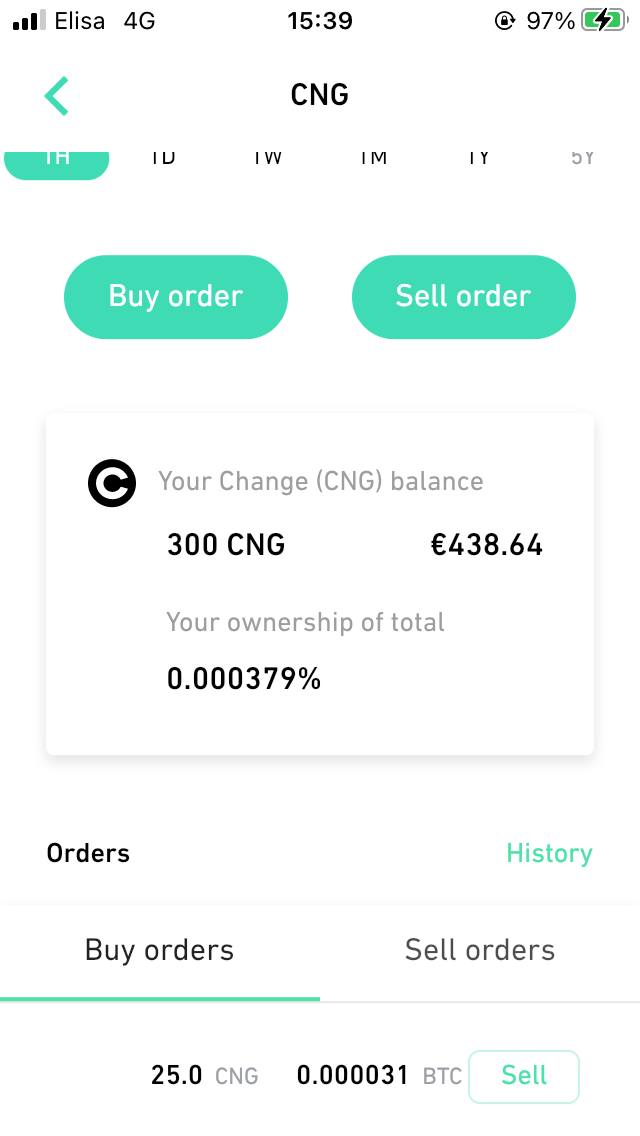Tap Sell on the 25.0 CNG order
This screenshot has height=1136, width=640.
click(x=524, y=1076)
